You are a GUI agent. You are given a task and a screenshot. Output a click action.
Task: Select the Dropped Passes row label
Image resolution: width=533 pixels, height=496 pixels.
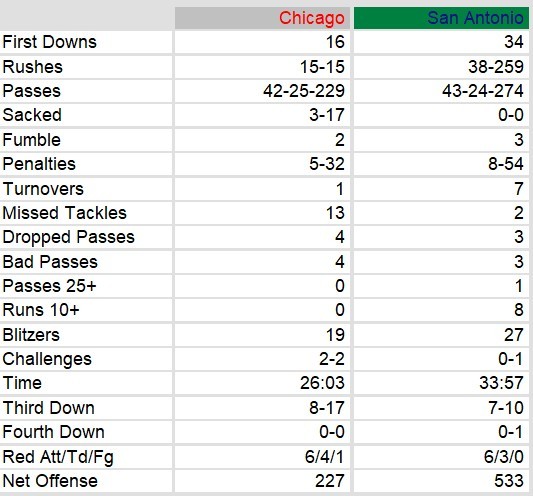[68, 237]
